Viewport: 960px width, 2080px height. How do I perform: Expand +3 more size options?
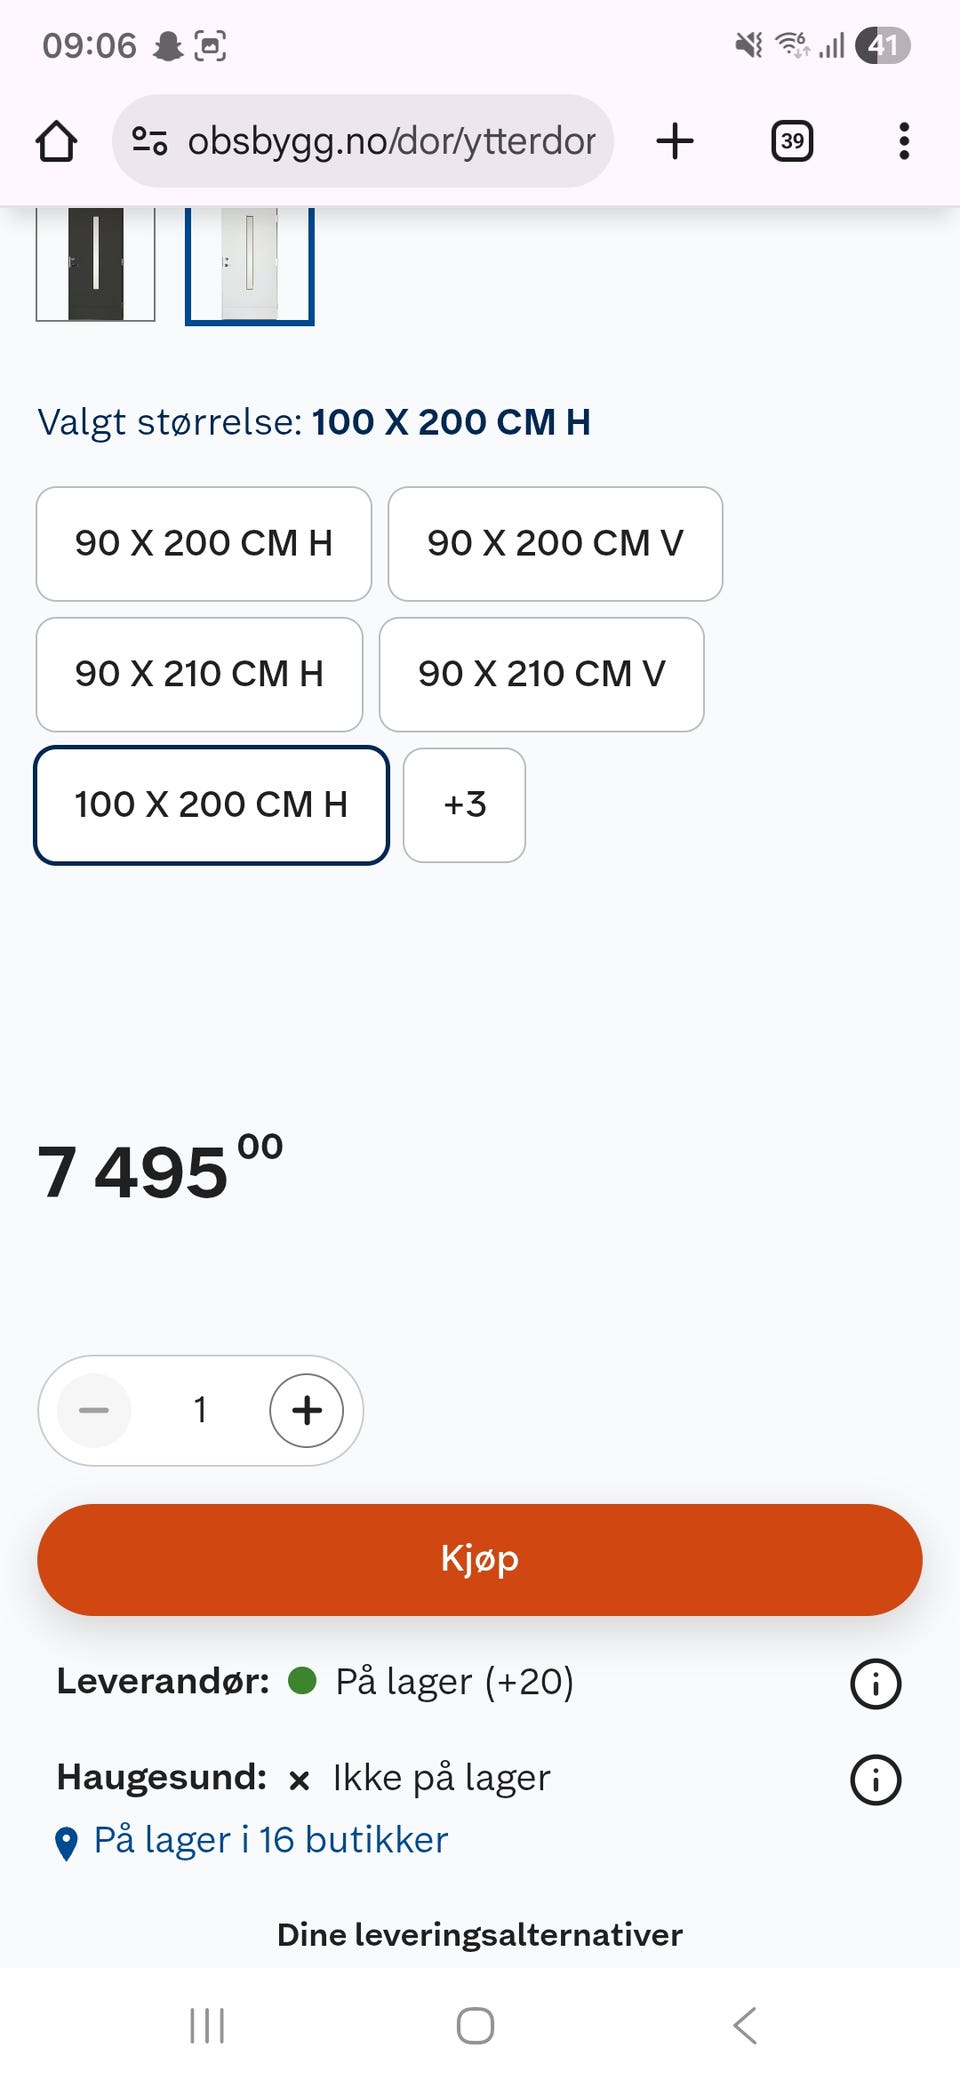(465, 805)
